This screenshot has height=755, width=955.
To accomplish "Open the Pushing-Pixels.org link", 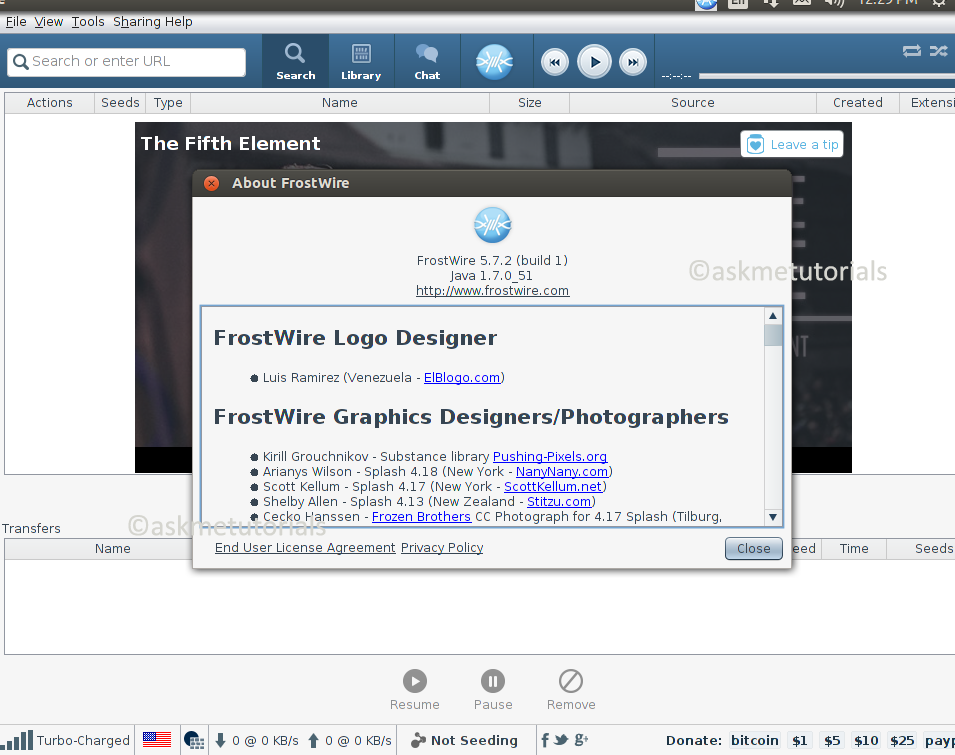I will point(549,457).
